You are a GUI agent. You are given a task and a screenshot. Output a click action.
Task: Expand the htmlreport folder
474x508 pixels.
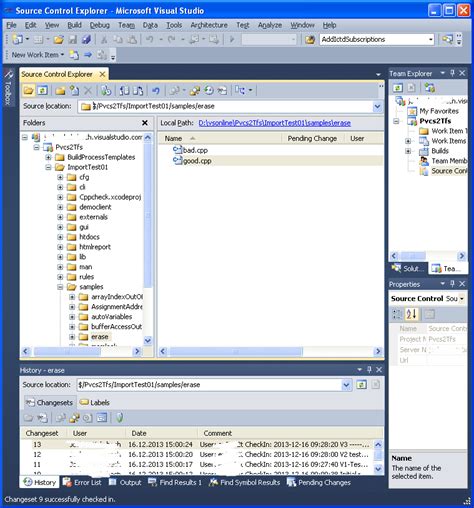60,247
